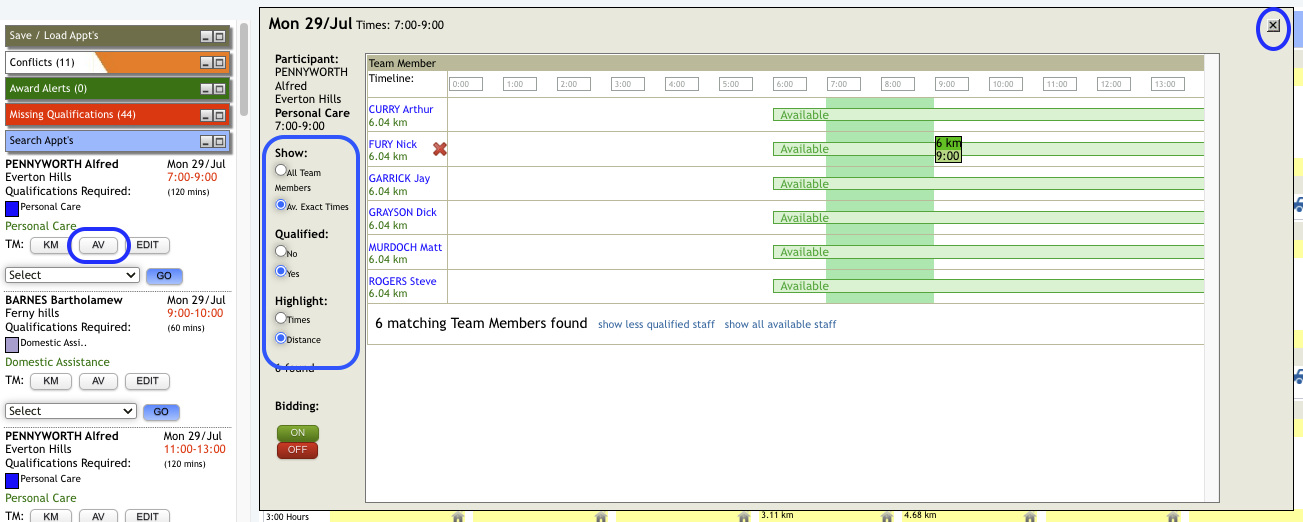
Task: Click '6 matching Team Members found' text
Action: tap(481, 324)
